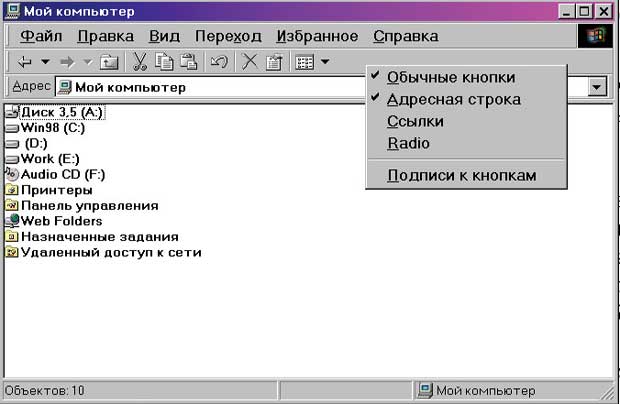This screenshot has height=404, width=620.
Task: Select the Назначенные задания folder icon
Action: (11, 237)
